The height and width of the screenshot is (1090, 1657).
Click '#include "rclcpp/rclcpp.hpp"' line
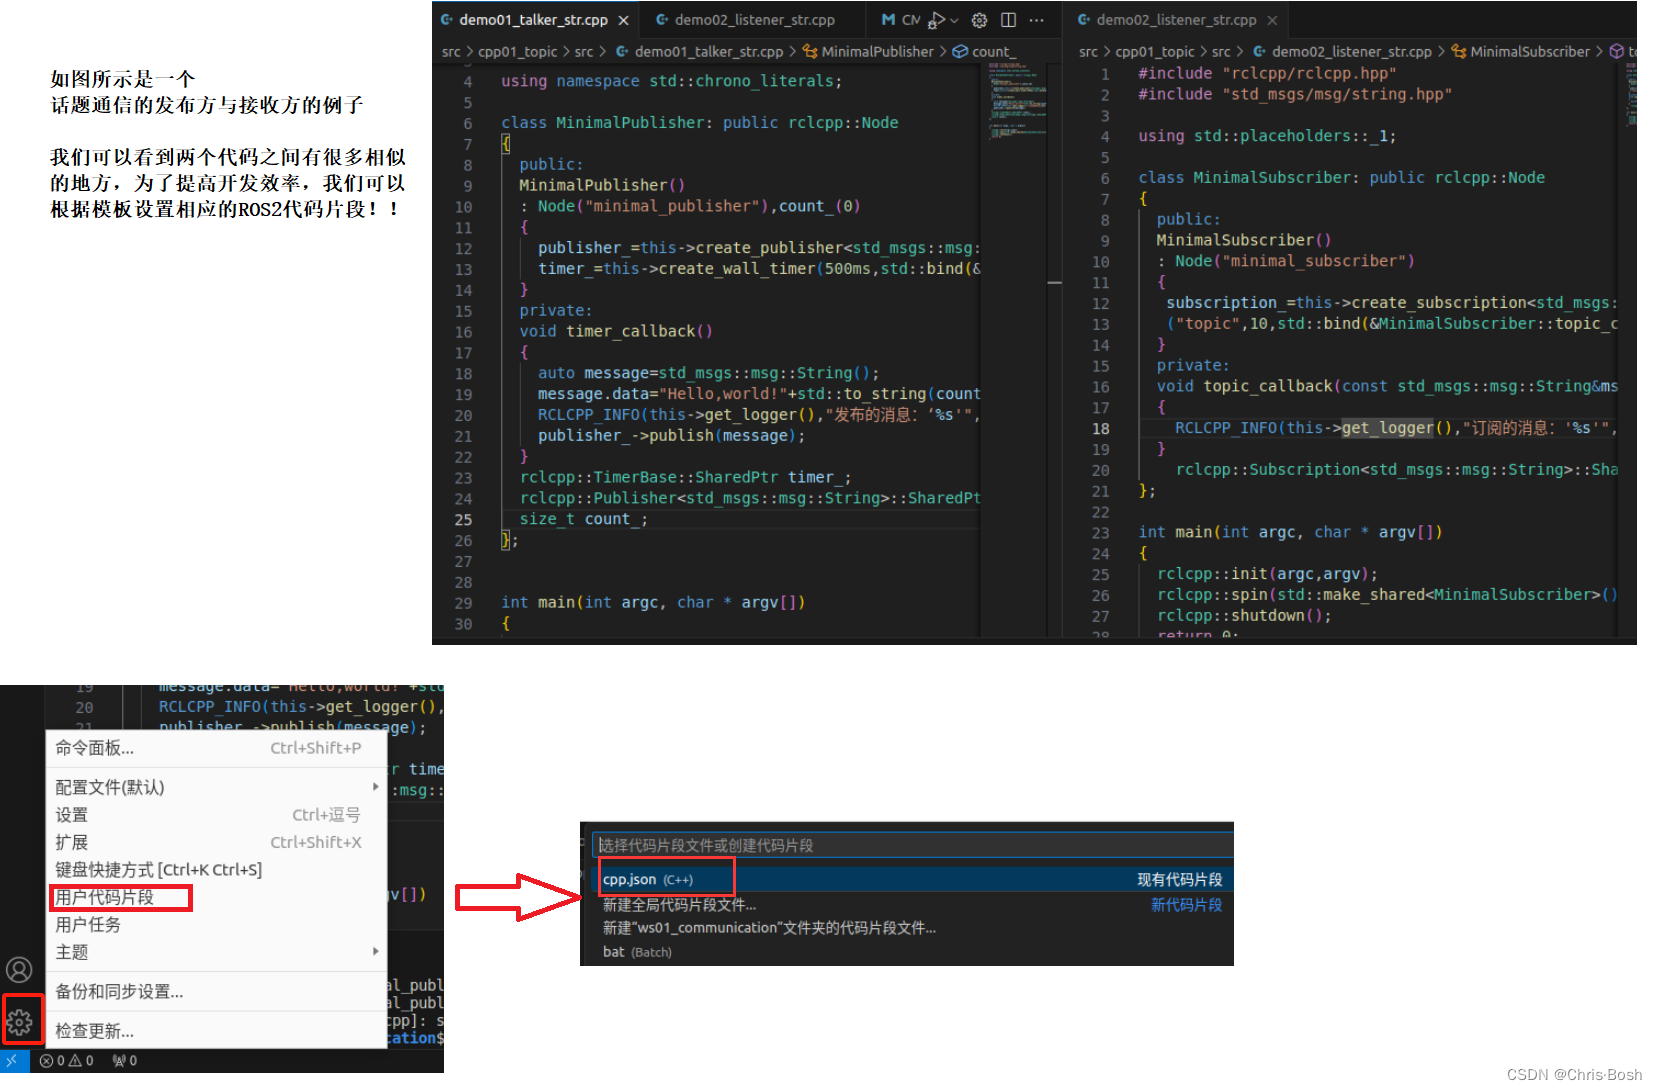(x=1268, y=73)
